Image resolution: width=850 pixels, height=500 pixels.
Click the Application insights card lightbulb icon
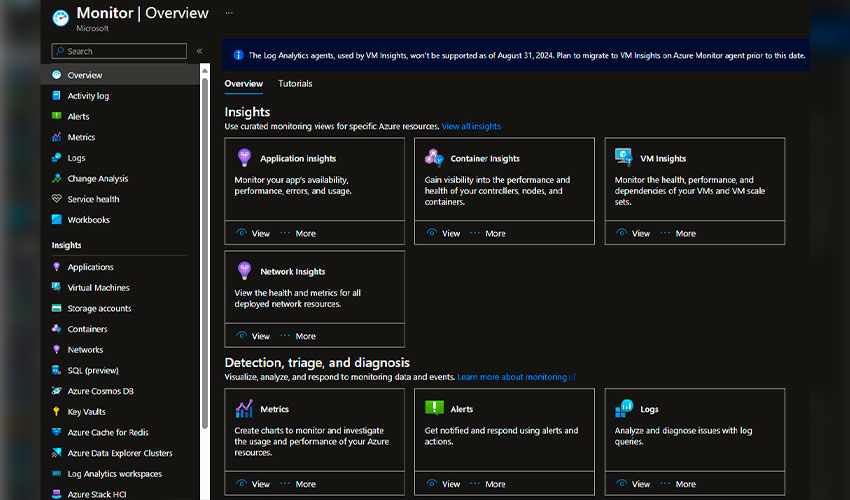tap(244, 157)
